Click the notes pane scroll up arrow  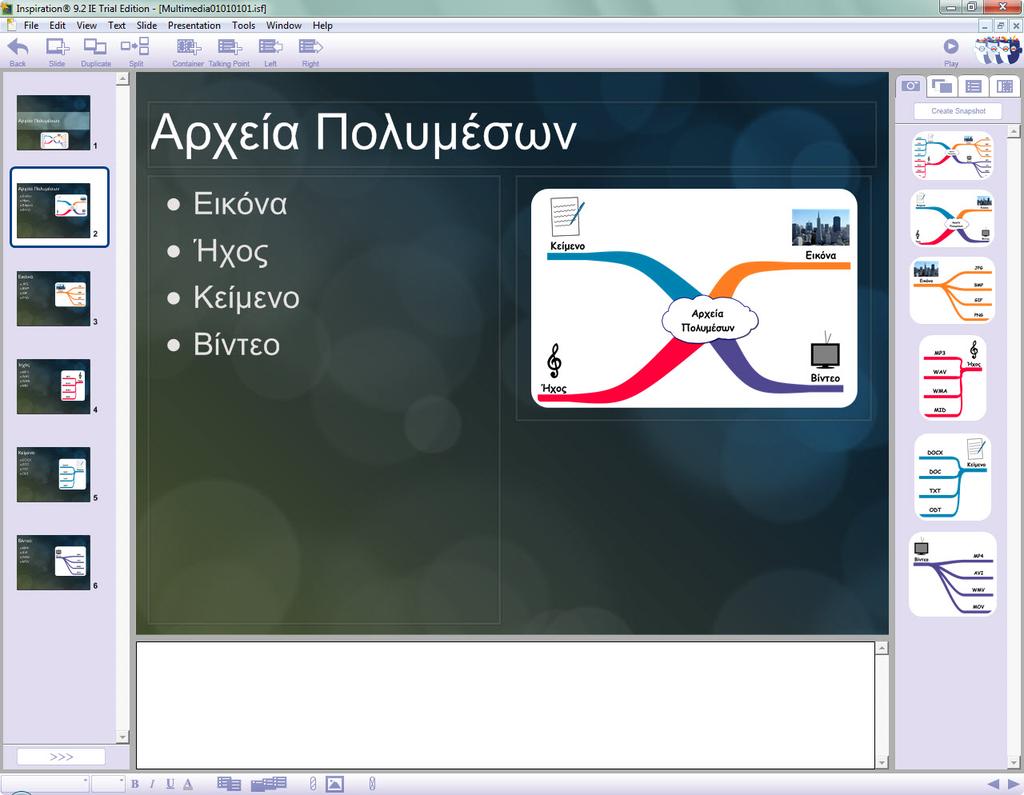point(882,648)
